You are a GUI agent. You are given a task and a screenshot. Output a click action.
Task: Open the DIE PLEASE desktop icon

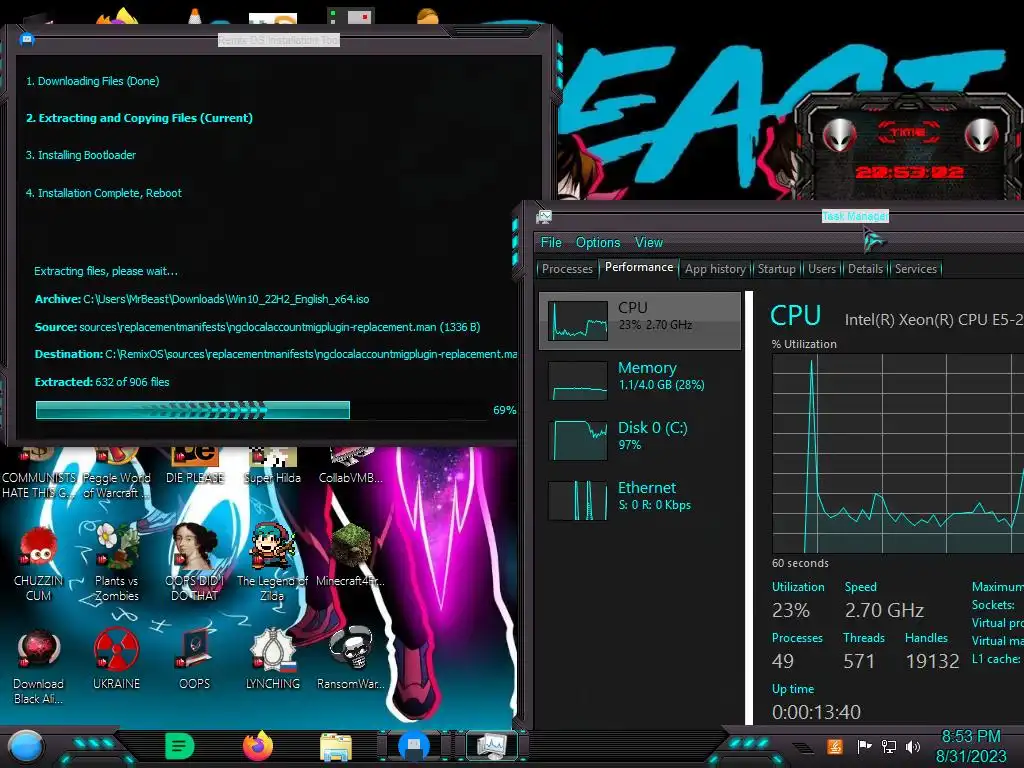195,466
